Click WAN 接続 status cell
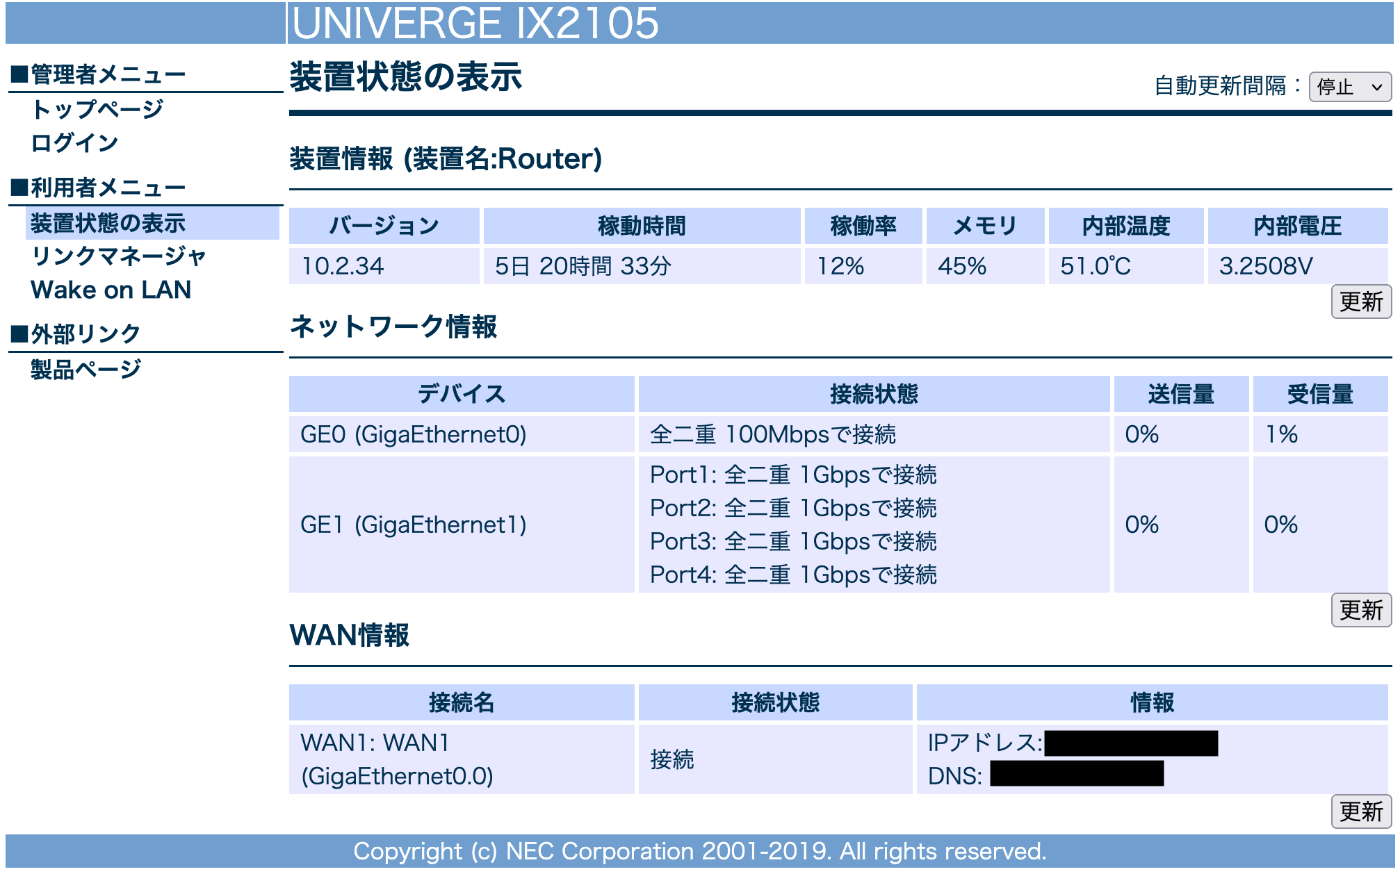This screenshot has height=874, width=1400. point(776,760)
